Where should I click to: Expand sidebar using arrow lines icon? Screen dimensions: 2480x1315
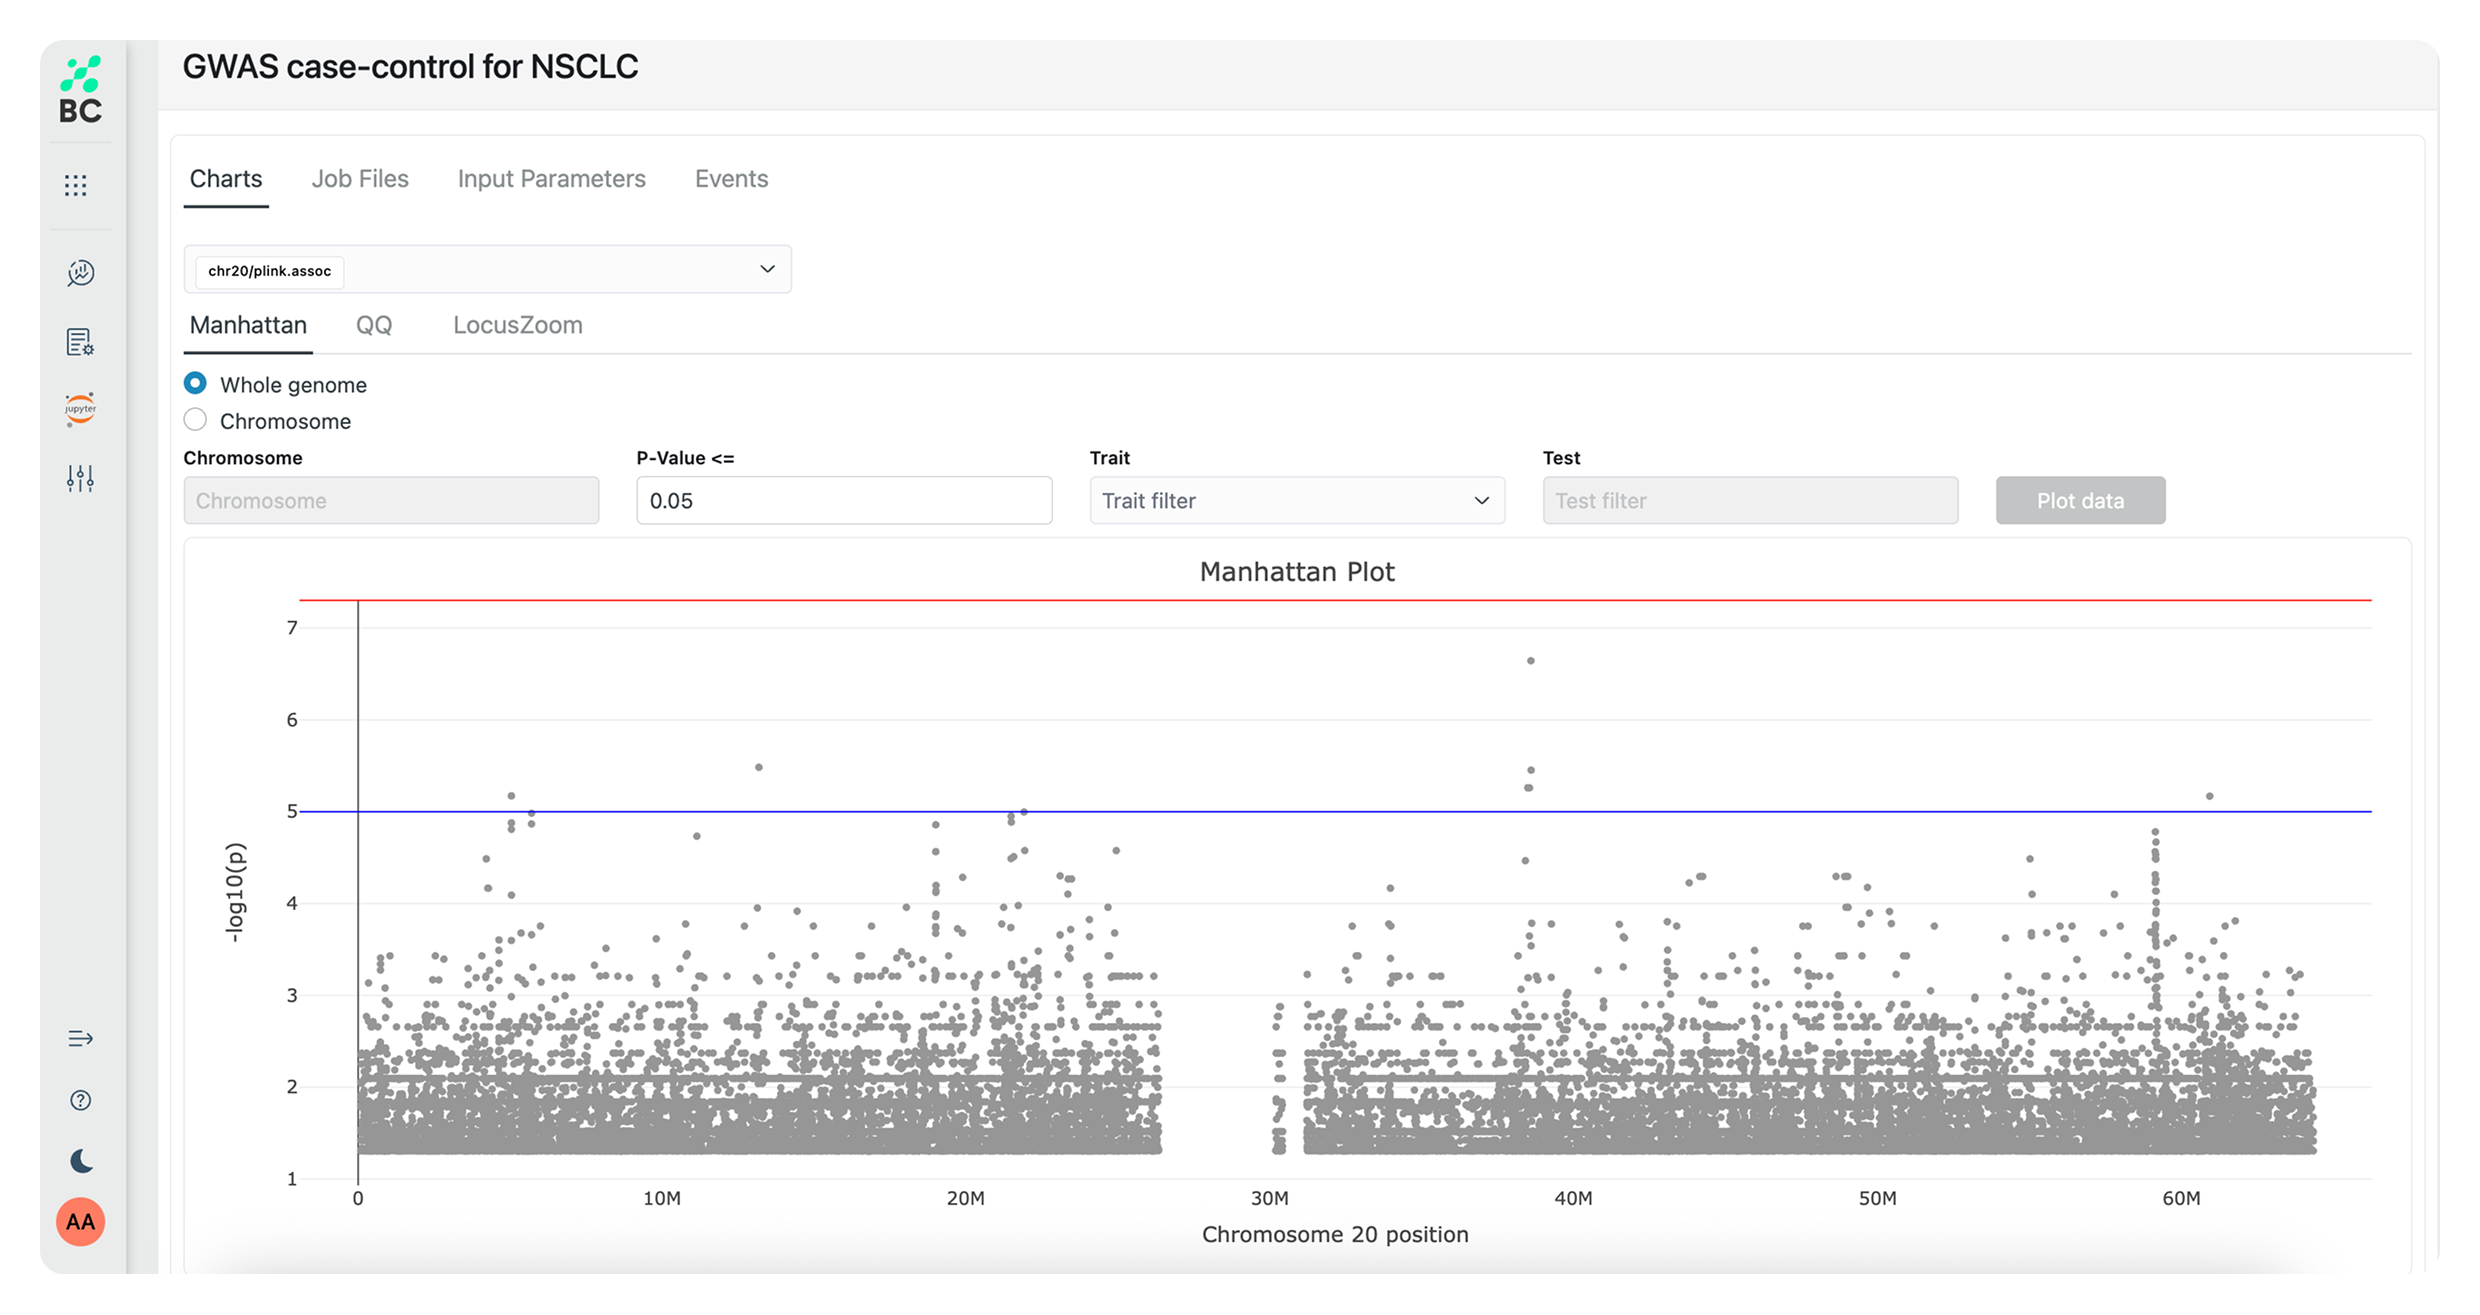click(80, 1038)
